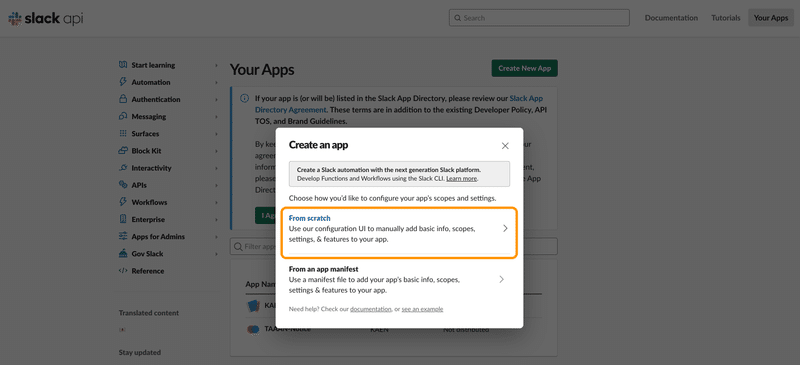Choose From an app manifest option

[399, 280]
